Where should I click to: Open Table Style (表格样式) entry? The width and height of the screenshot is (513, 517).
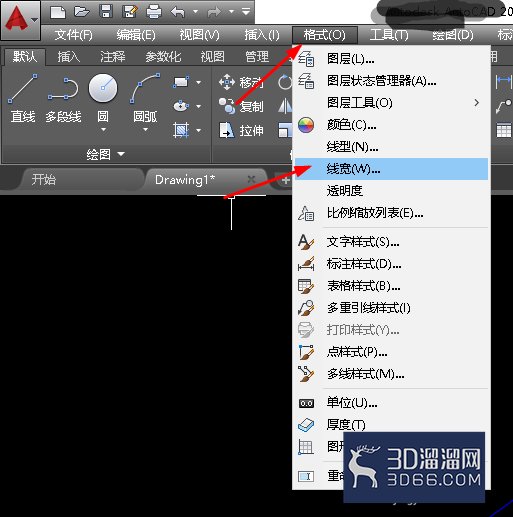[x=391, y=286]
